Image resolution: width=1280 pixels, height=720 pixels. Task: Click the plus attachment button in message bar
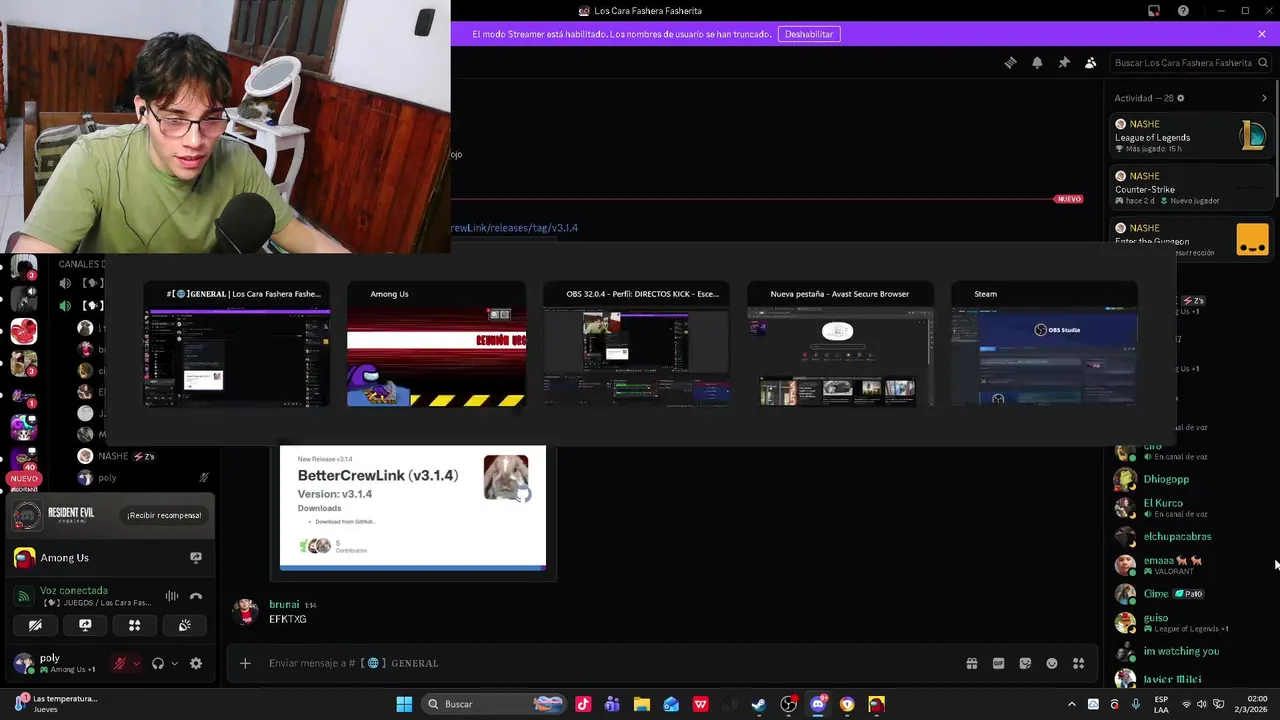click(x=245, y=663)
